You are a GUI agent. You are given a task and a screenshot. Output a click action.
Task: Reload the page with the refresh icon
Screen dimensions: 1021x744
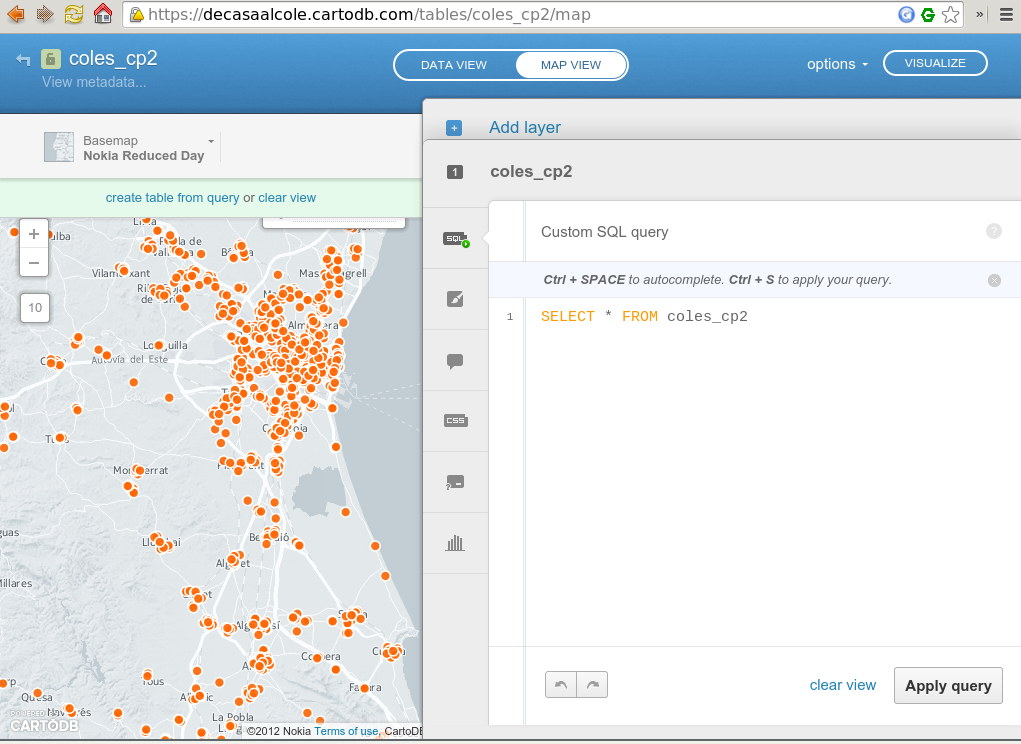74,14
